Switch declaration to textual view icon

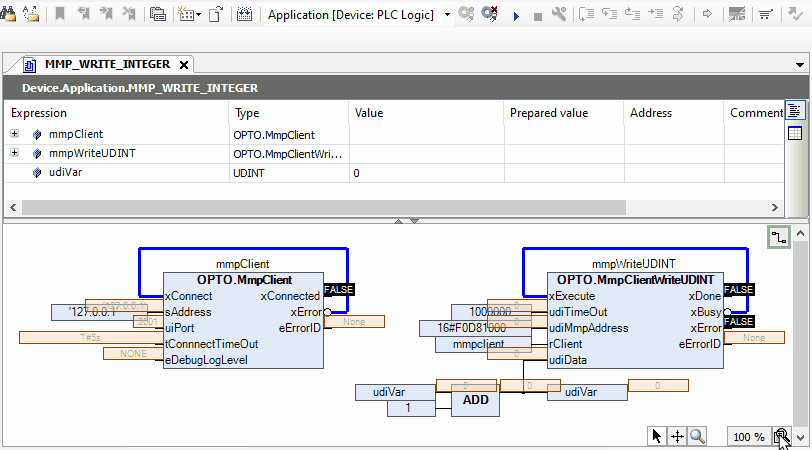point(795,110)
